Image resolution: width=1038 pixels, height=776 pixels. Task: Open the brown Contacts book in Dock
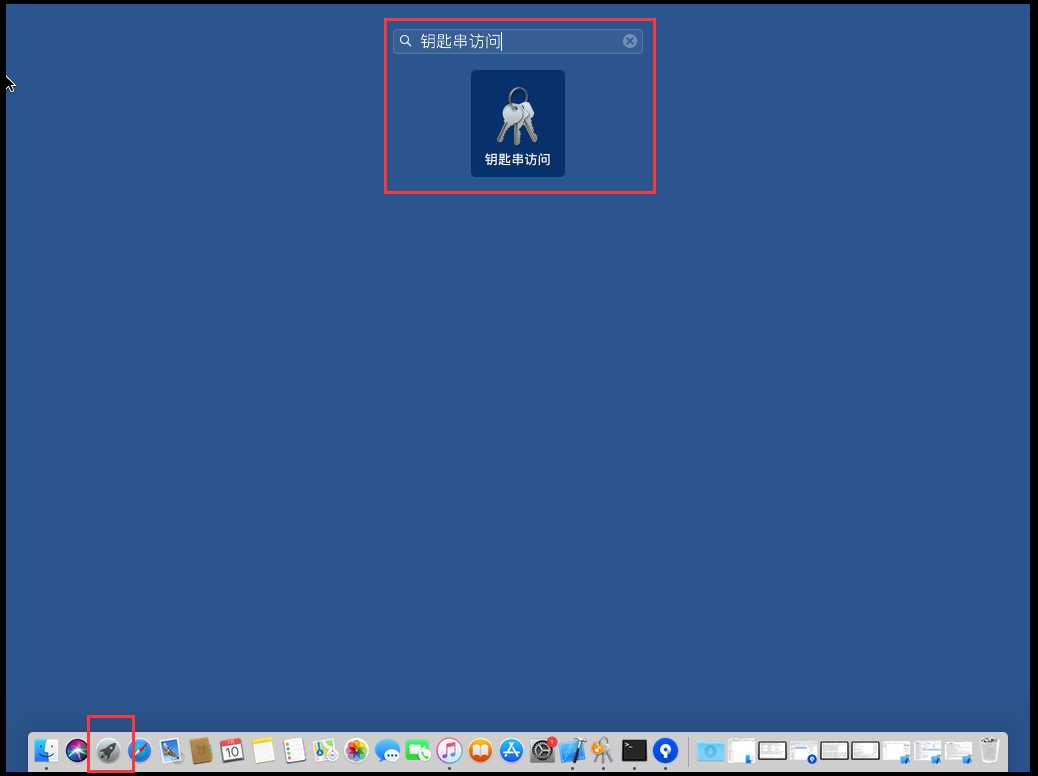click(x=201, y=751)
